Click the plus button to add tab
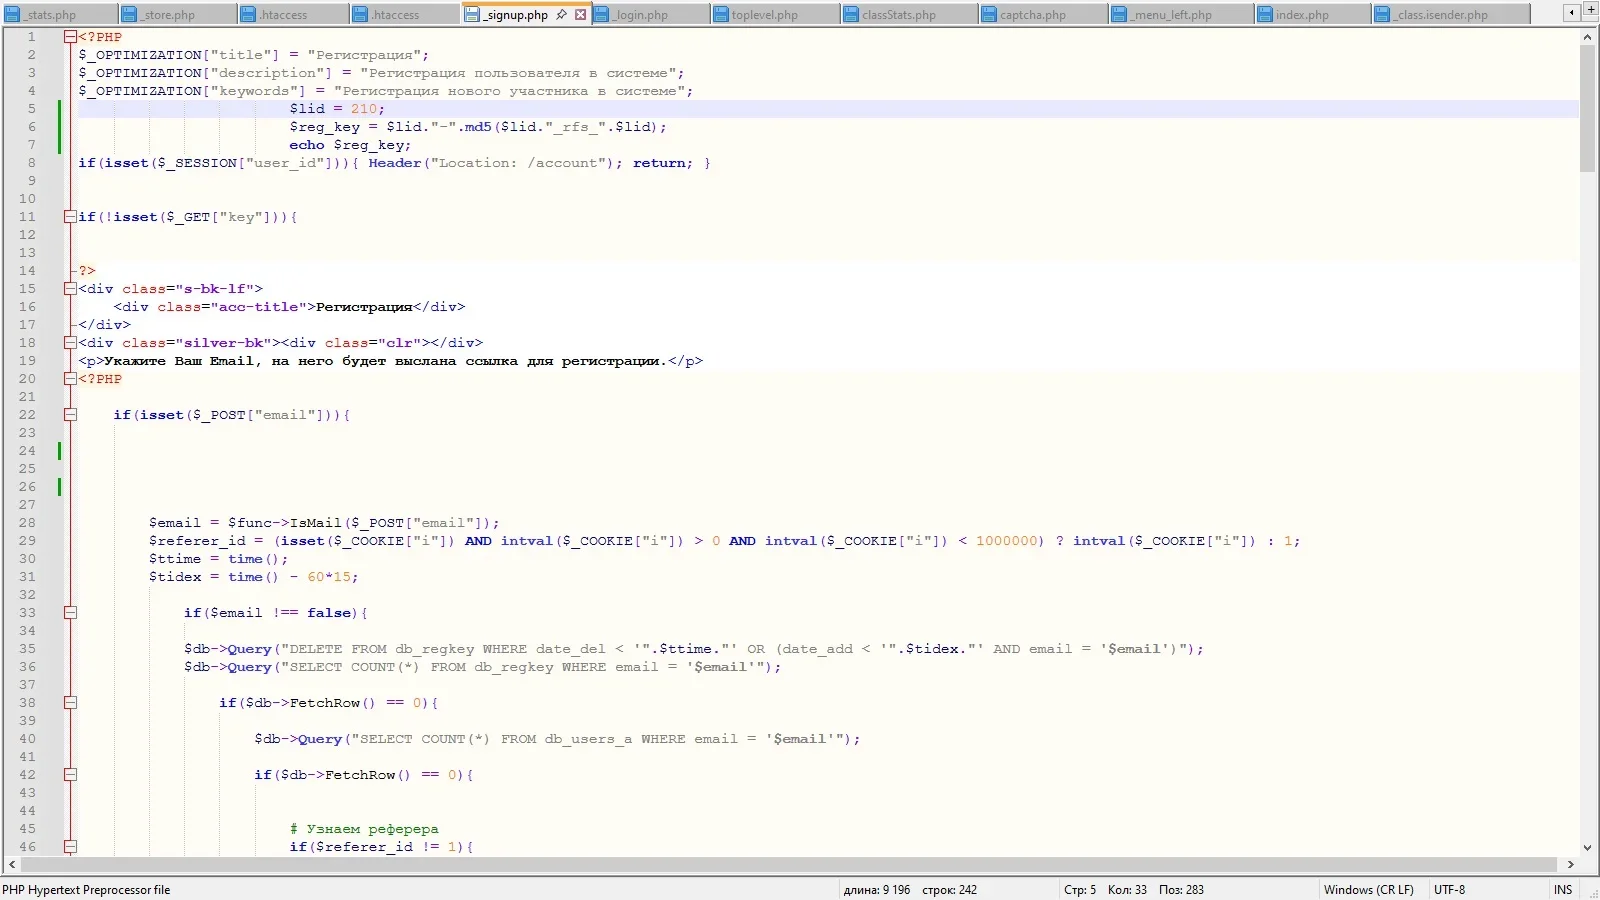Screen dimensions: 1600x900 [1591, 10]
